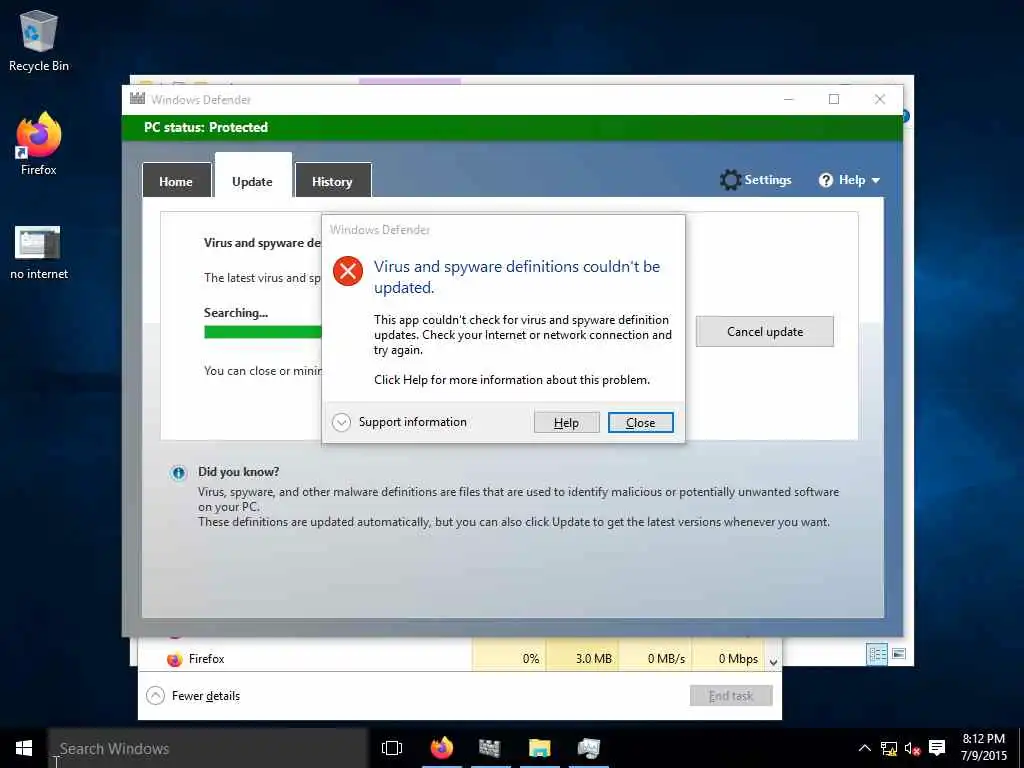1024x768 pixels.
Task: Click the Firefox process name in Task Manager
Action: [x=206, y=659]
